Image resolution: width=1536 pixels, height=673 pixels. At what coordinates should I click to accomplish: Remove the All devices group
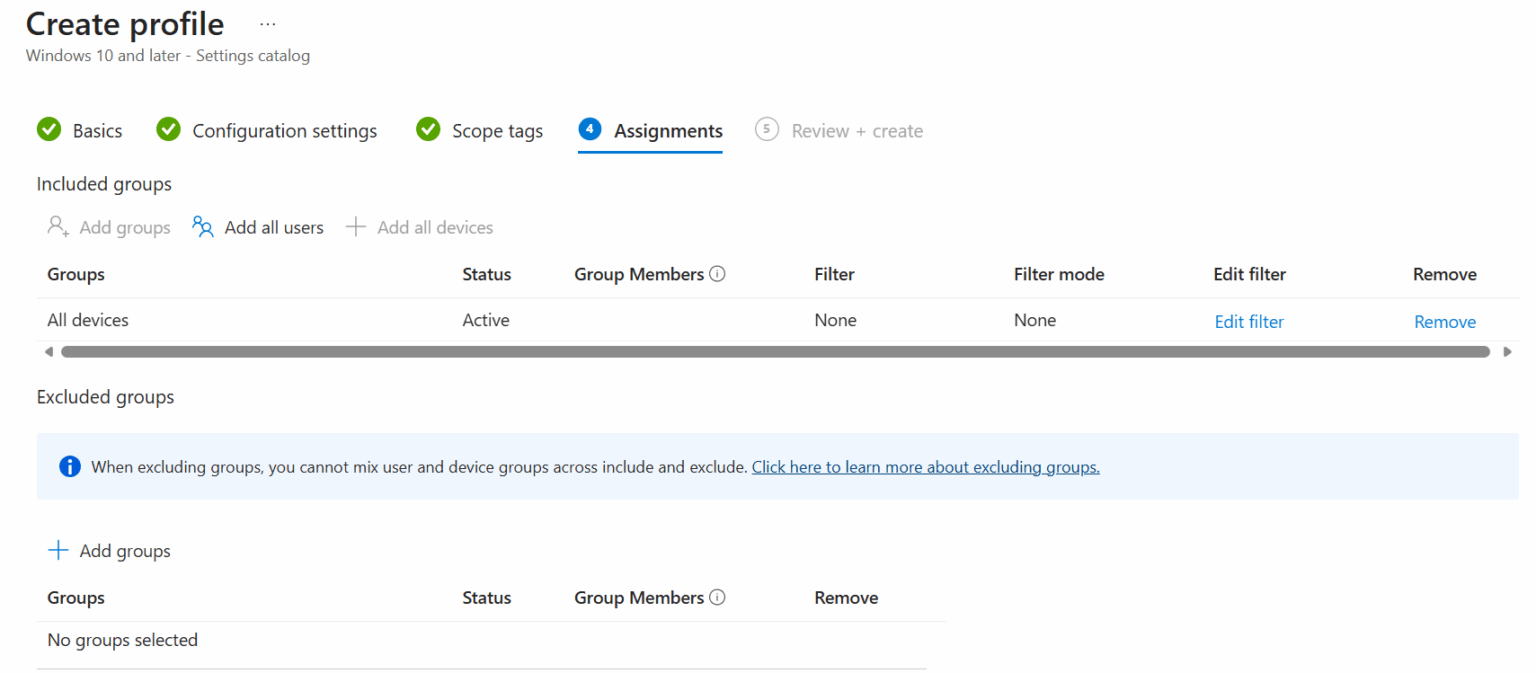point(1445,321)
